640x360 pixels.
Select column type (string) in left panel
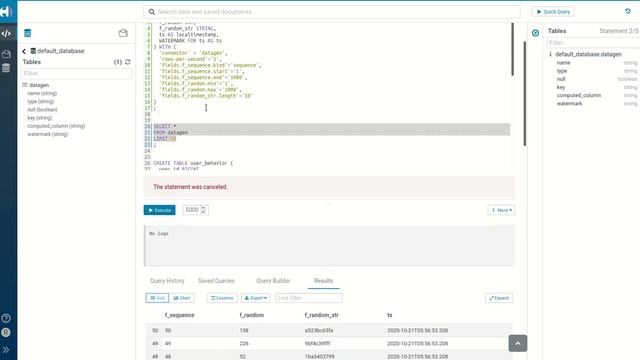pos(40,102)
